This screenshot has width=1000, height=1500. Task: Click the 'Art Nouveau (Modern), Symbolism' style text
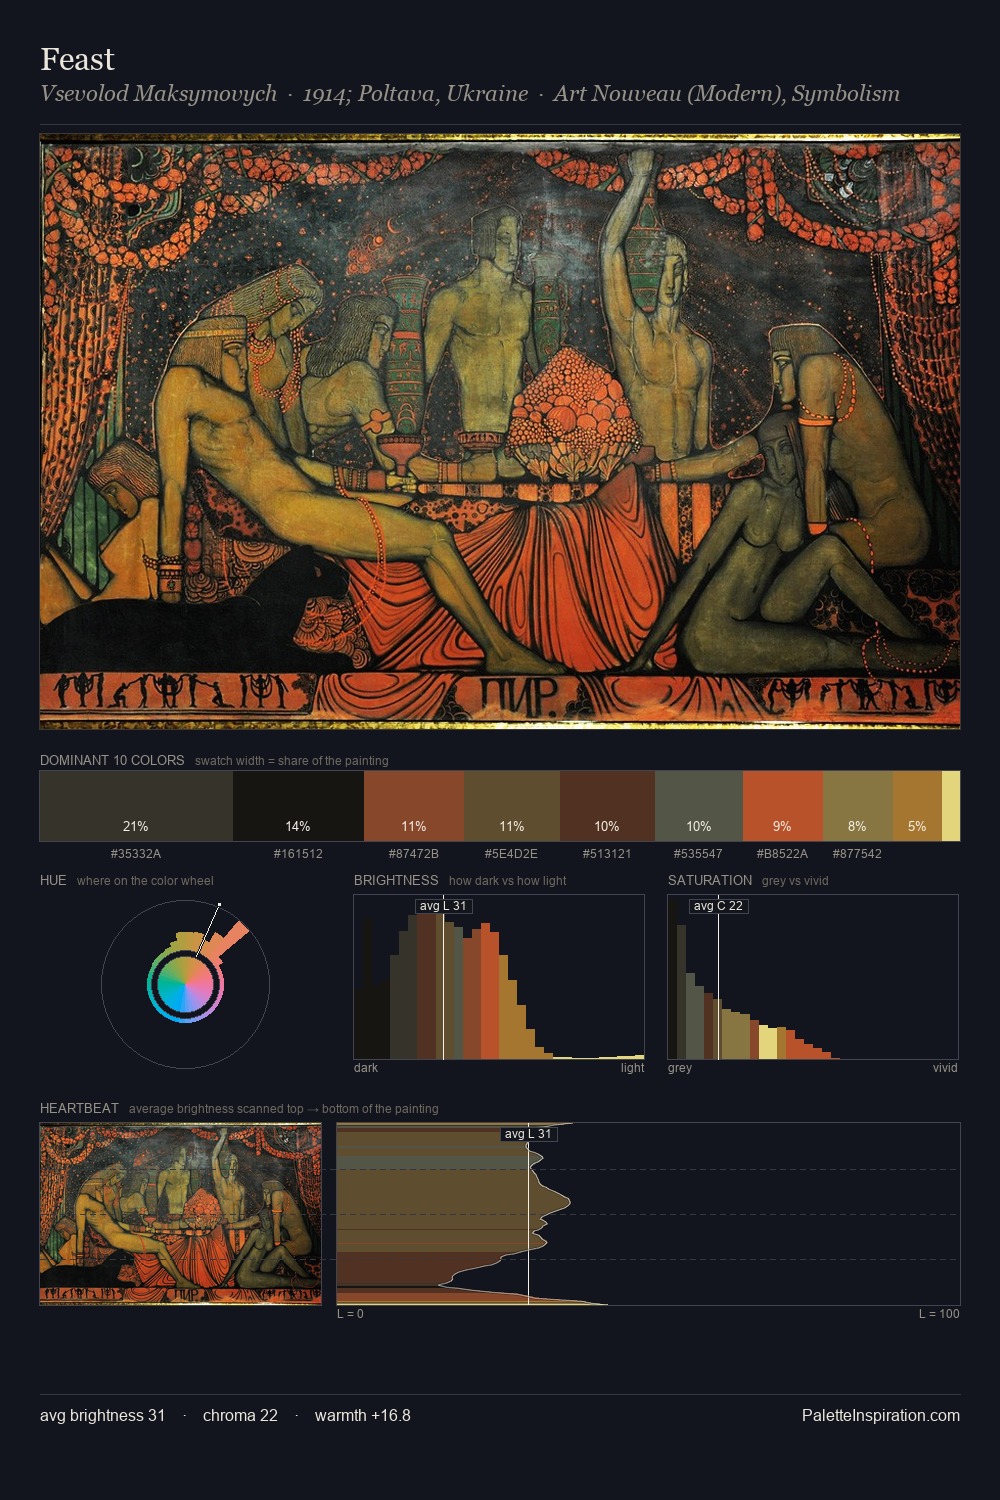pyautogui.click(x=727, y=94)
